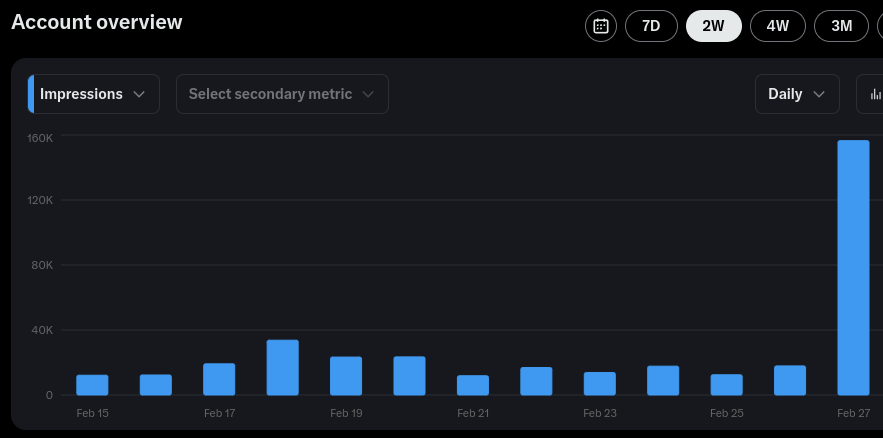Viewport: 883px width, 438px height.
Task: Select the 7D time range
Action: (651, 26)
